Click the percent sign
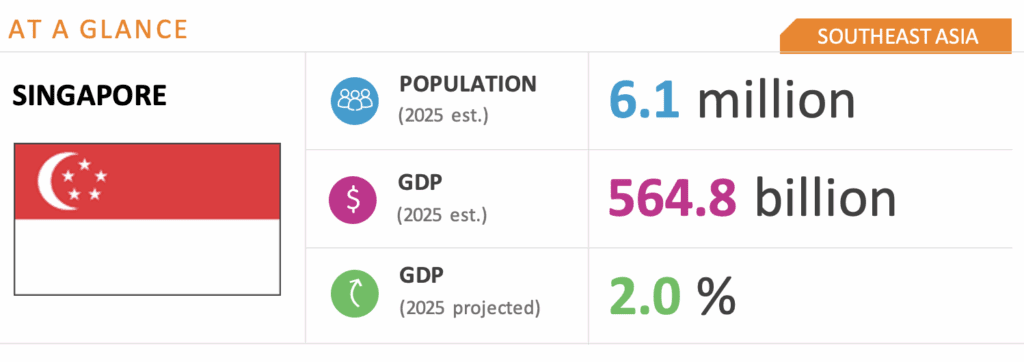Viewport: 1024px width, 362px height. [x=716, y=296]
